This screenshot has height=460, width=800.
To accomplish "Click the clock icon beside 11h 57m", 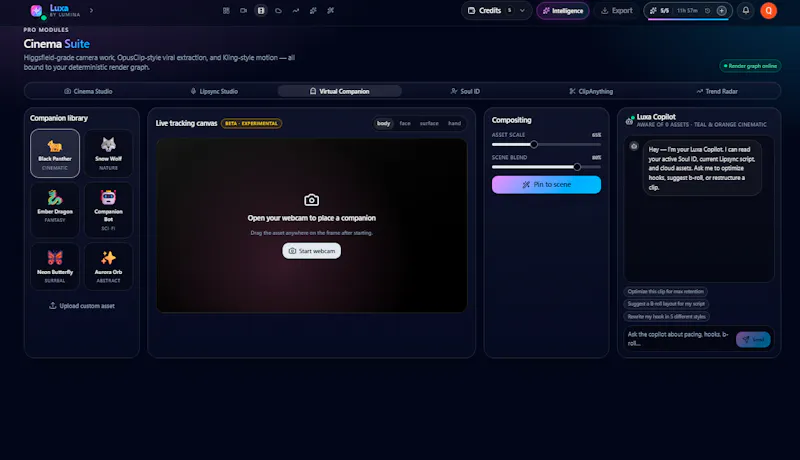I will click(x=707, y=10).
